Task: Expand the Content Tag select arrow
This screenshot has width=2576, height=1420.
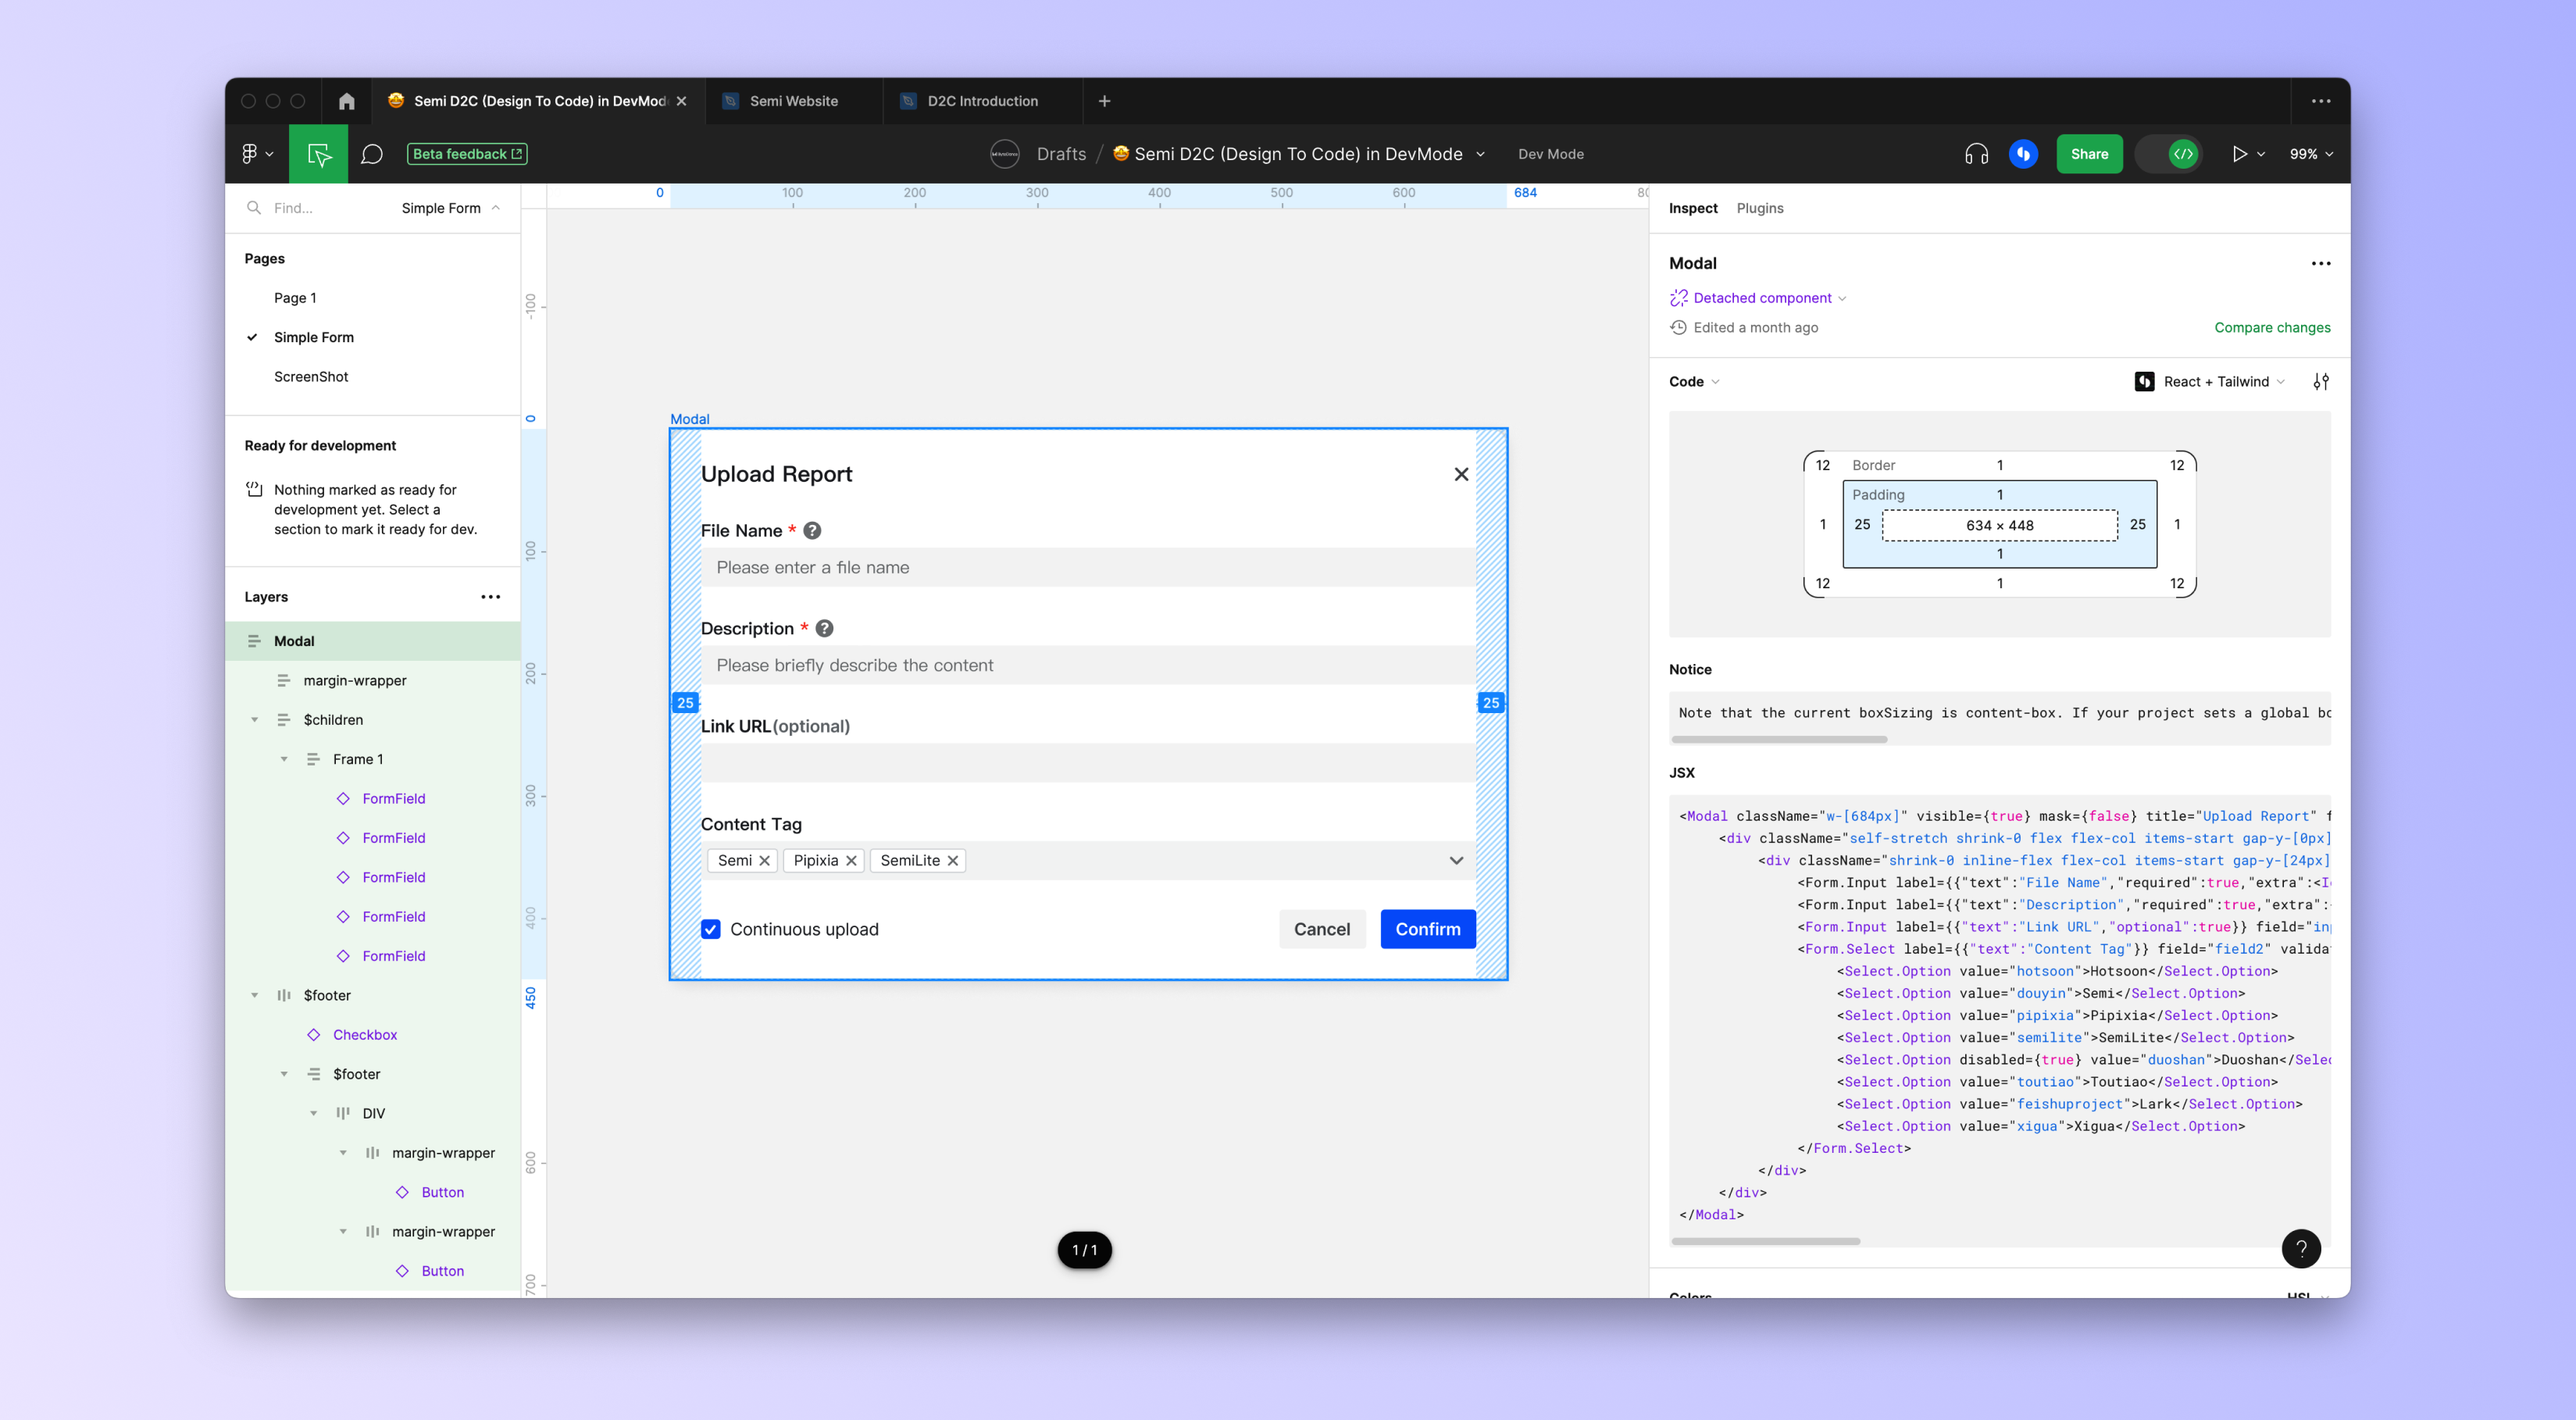Action: pos(1456,861)
